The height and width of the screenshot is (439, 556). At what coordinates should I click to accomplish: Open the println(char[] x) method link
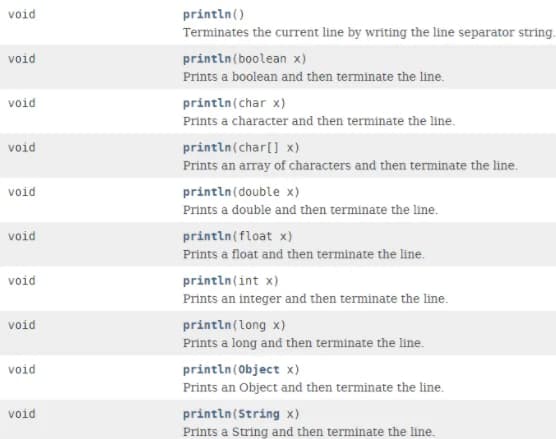point(207,148)
